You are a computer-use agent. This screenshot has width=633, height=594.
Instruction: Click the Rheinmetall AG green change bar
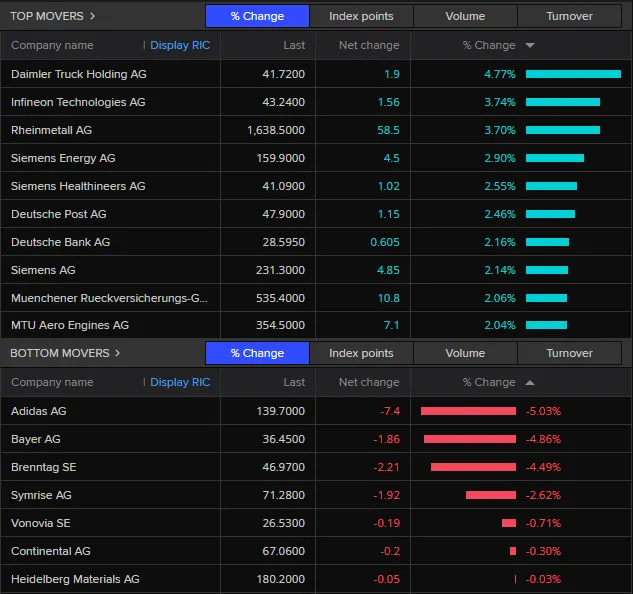(562, 130)
